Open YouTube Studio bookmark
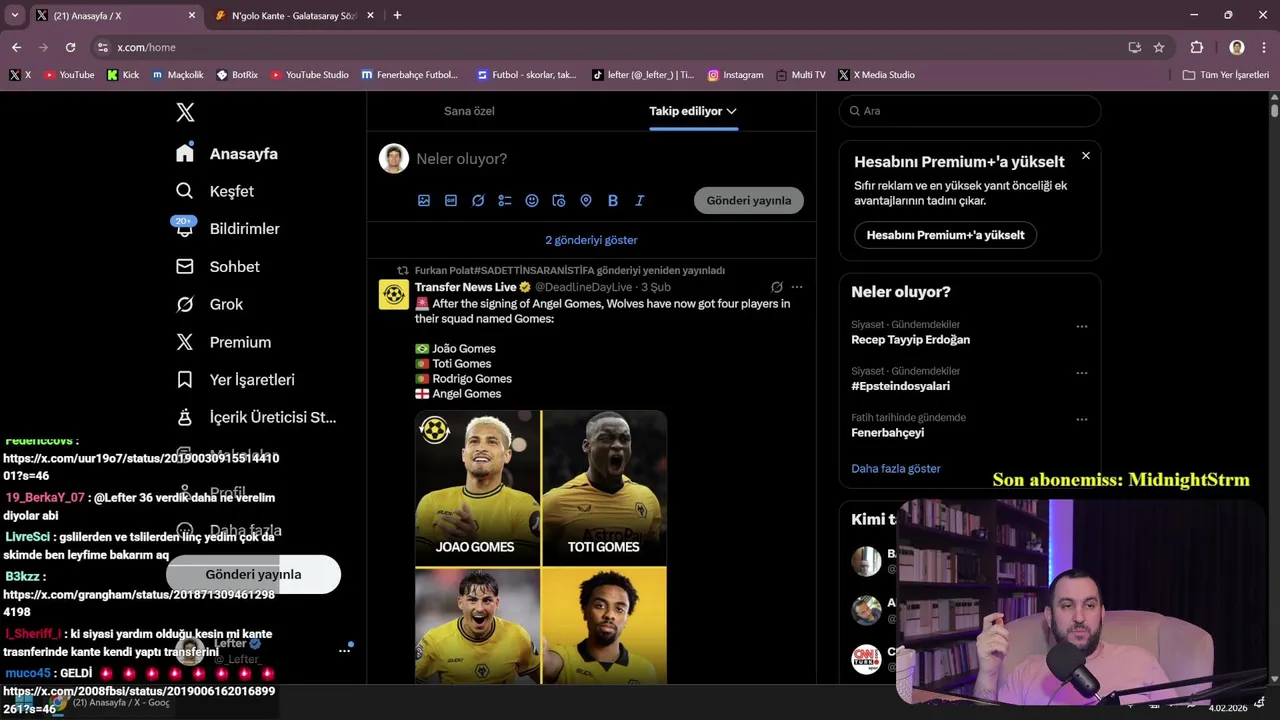The height and width of the screenshot is (720, 1280). 309,75
